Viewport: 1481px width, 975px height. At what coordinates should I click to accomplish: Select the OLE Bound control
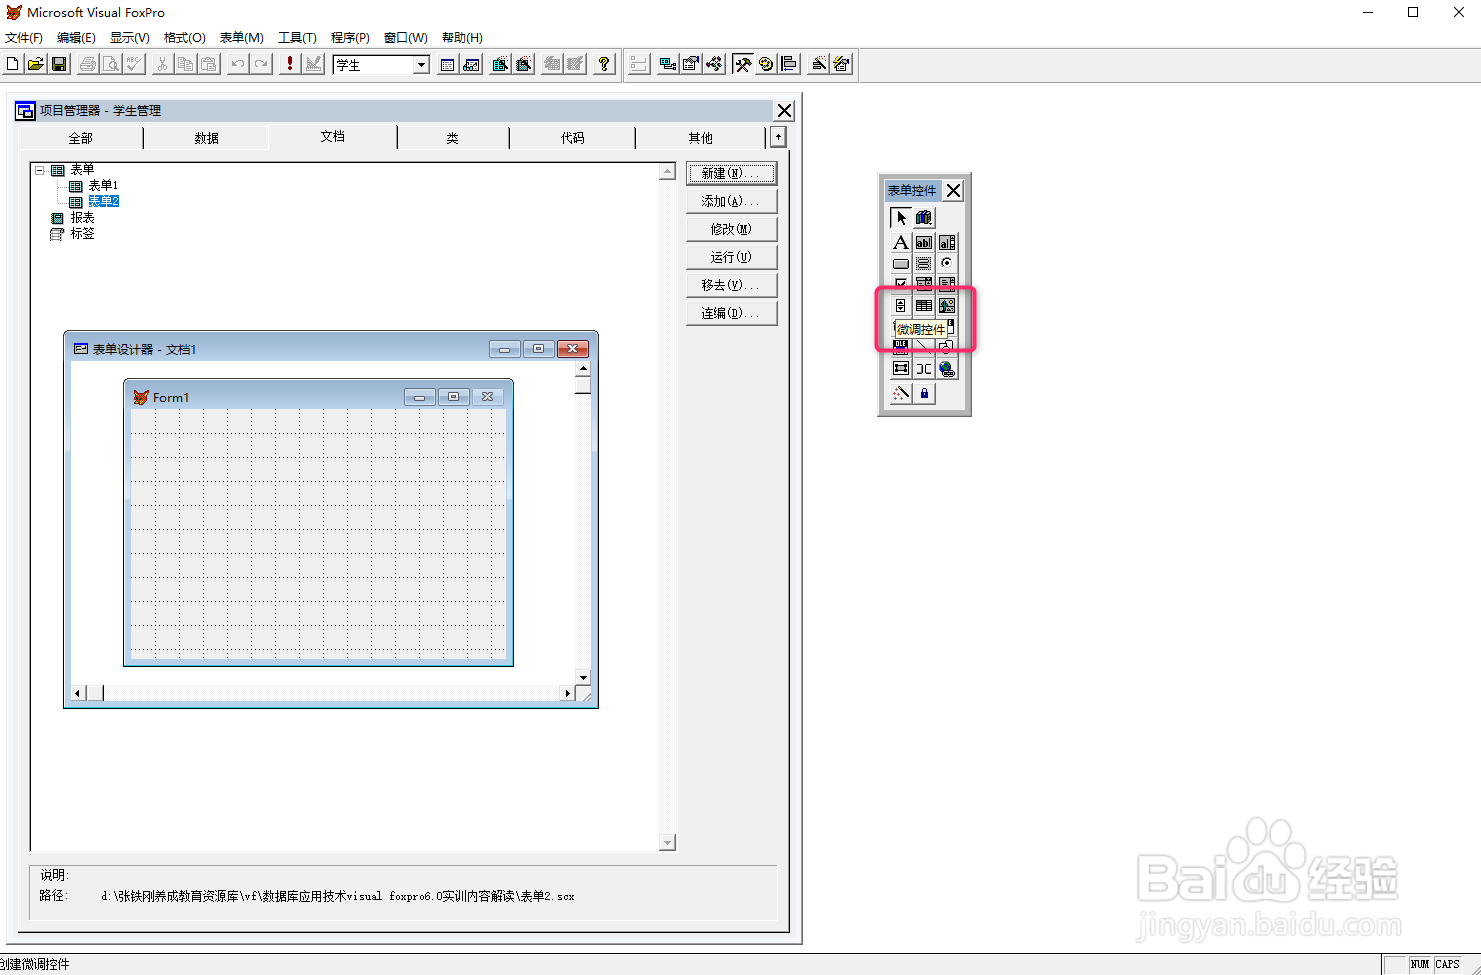tap(901, 346)
